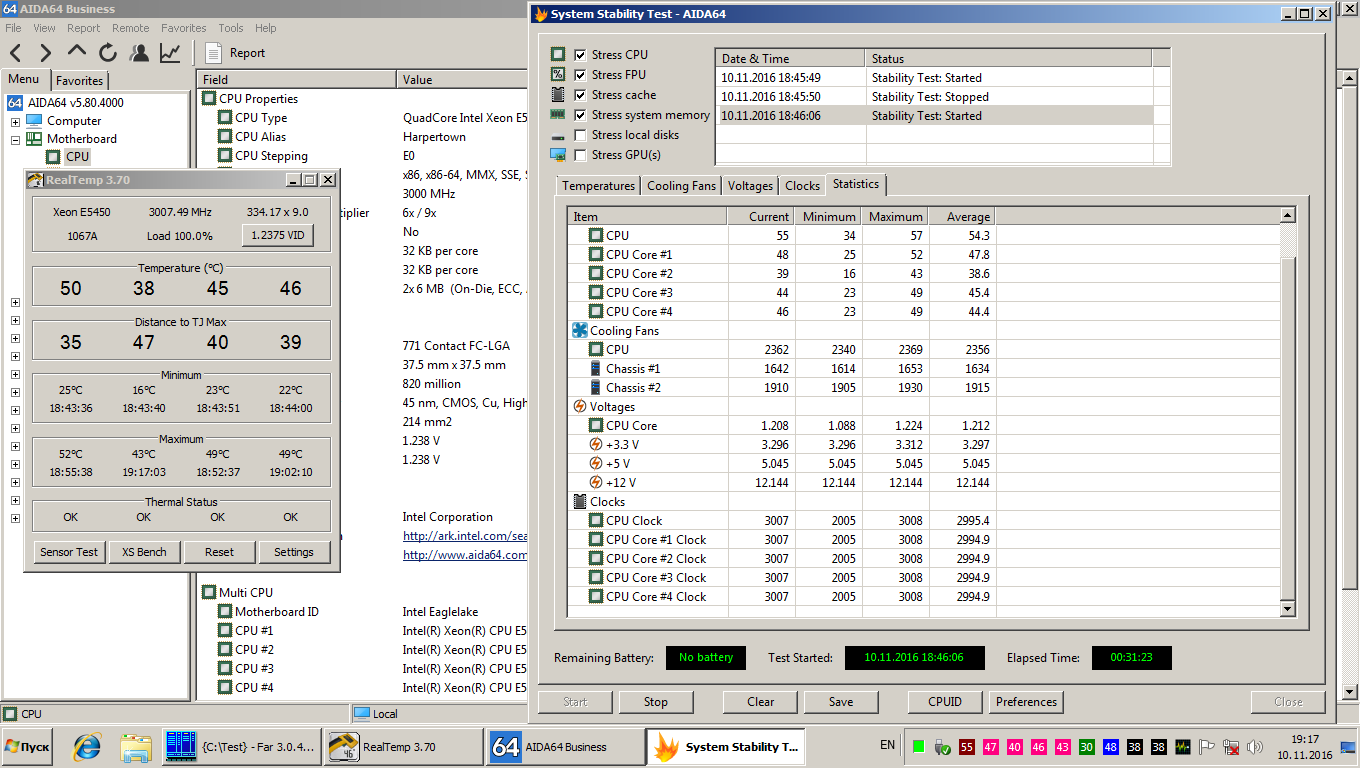Expand the Computer tree node
This screenshot has width=1360, height=768.
(16, 122)
